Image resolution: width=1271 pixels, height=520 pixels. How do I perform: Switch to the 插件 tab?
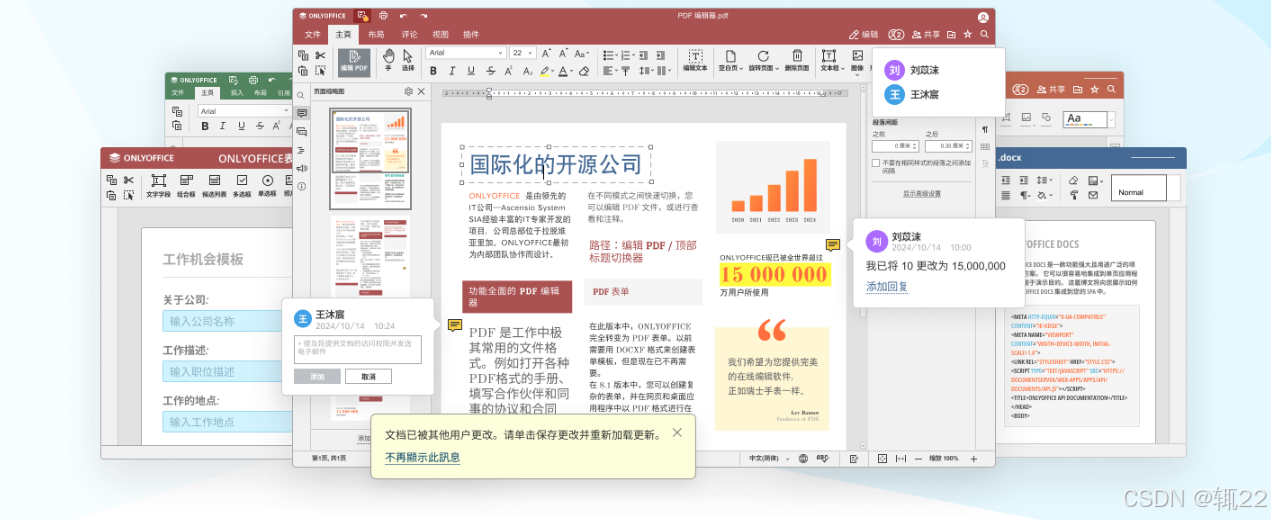click(471, 34)
